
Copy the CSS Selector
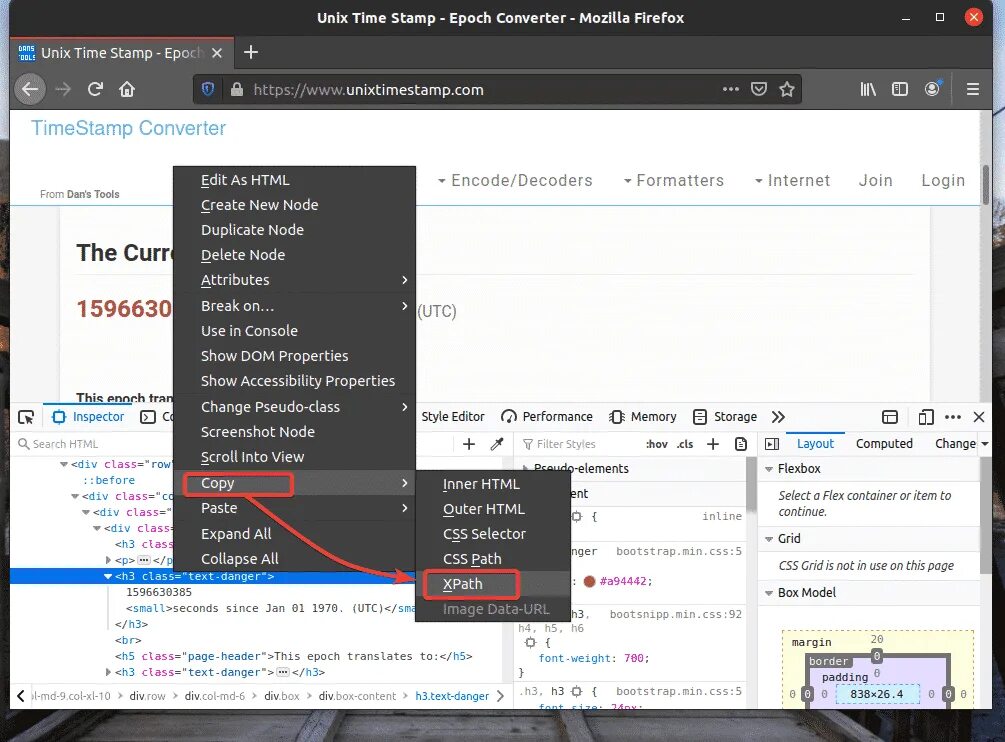(x=492, y=534)
